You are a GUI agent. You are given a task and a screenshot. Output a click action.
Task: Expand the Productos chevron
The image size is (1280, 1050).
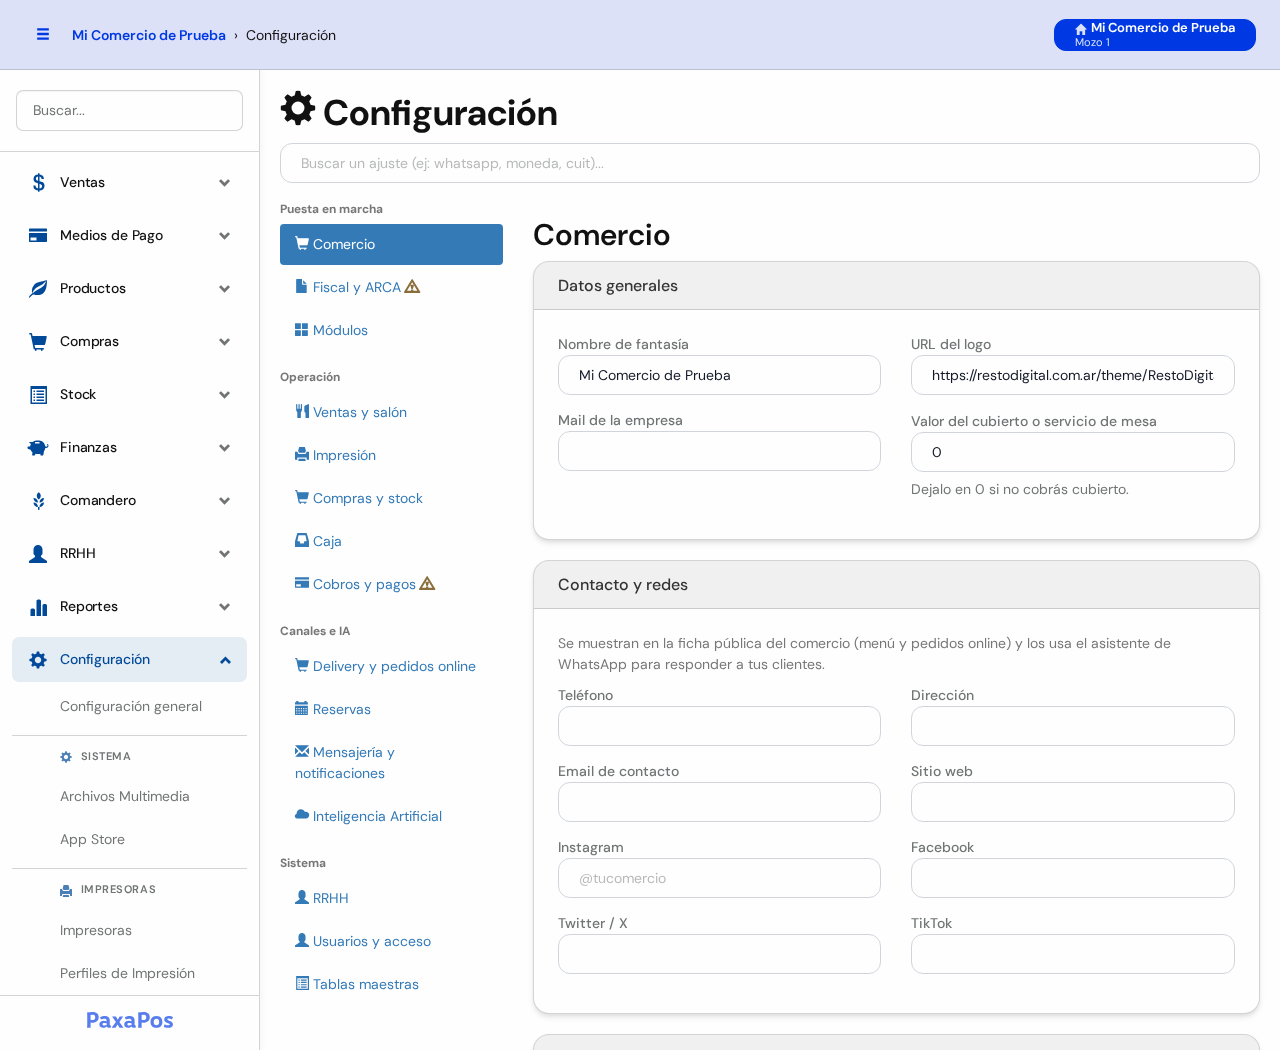[225, 289]
